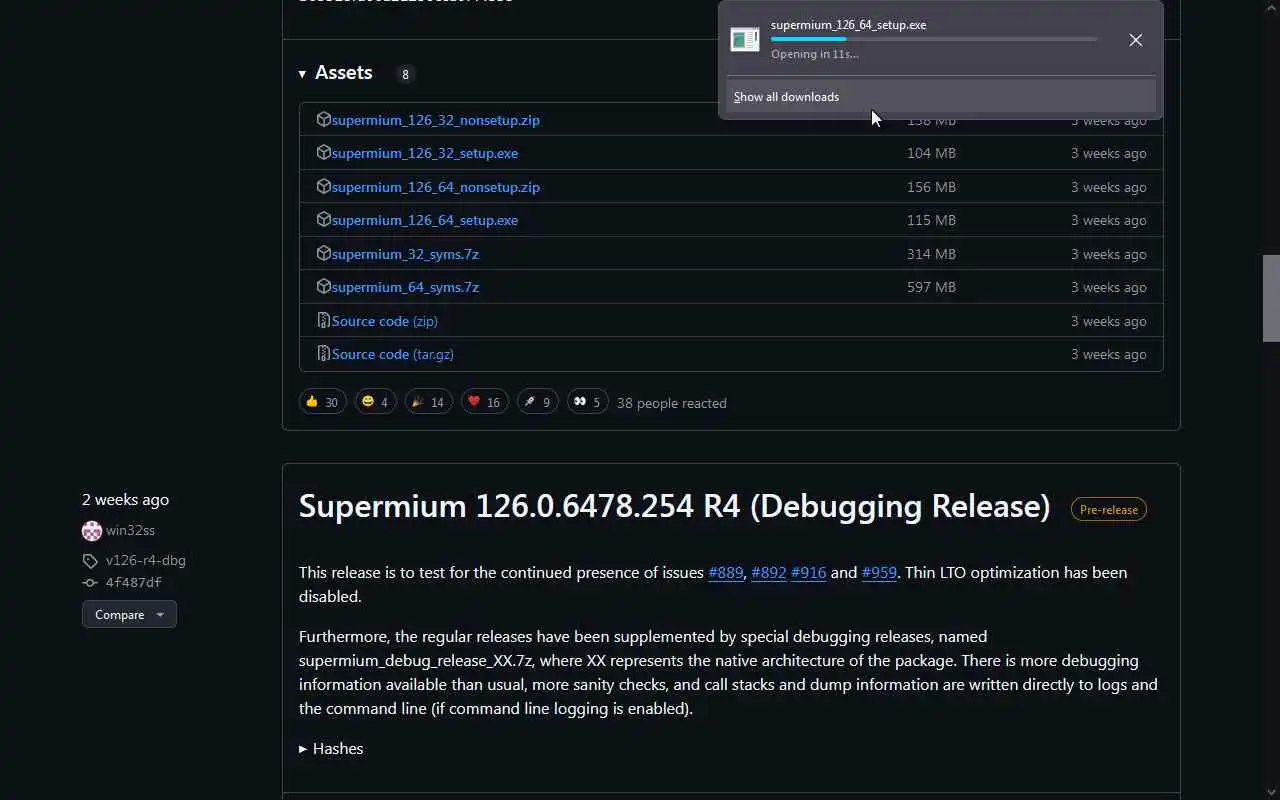The height and width of the screenshot is (800, 1280).
Task: Click the 115 MB size text
Action: 931,220
